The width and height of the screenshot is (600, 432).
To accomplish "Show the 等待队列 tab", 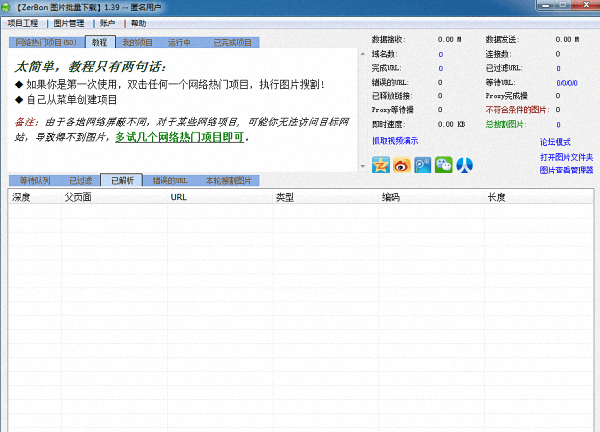I will (34, 181).
